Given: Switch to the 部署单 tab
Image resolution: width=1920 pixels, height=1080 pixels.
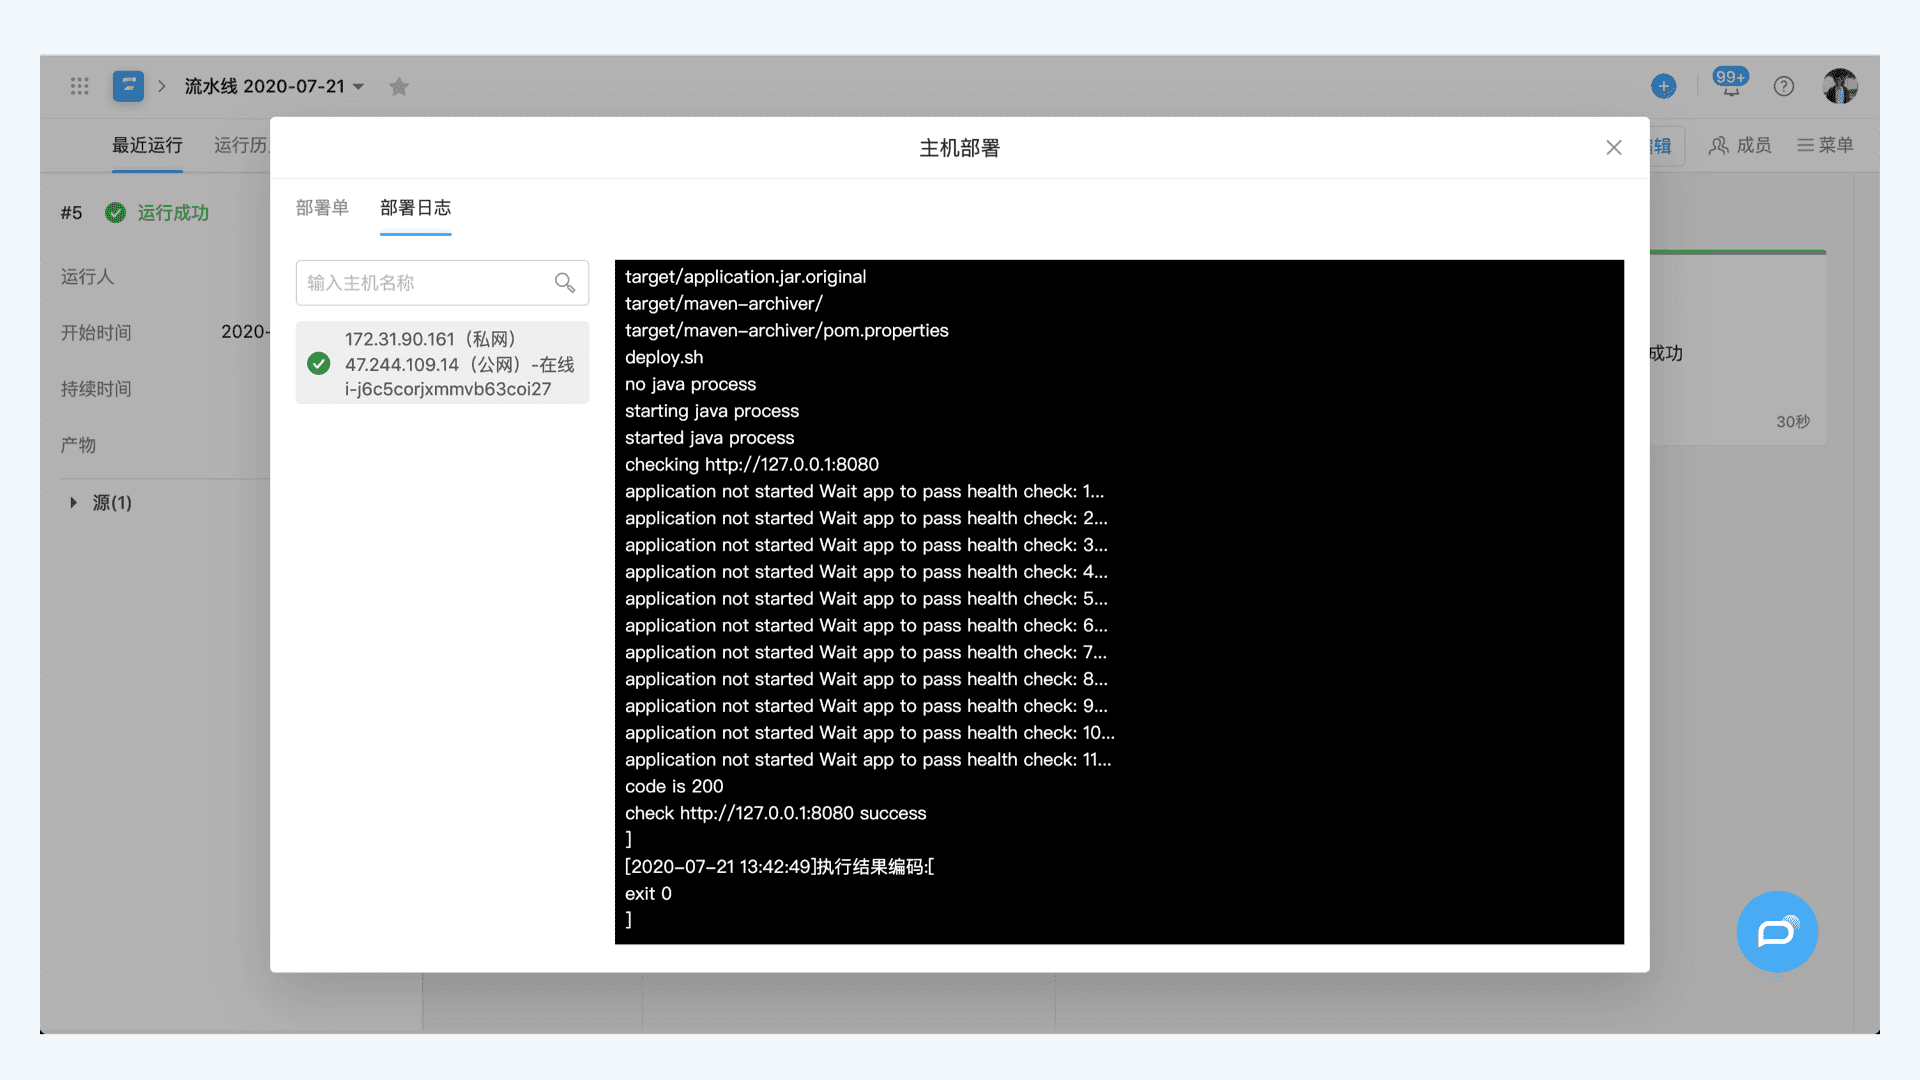Looking at the screenshot, I should pyautogui.click(x=322, y=208).
